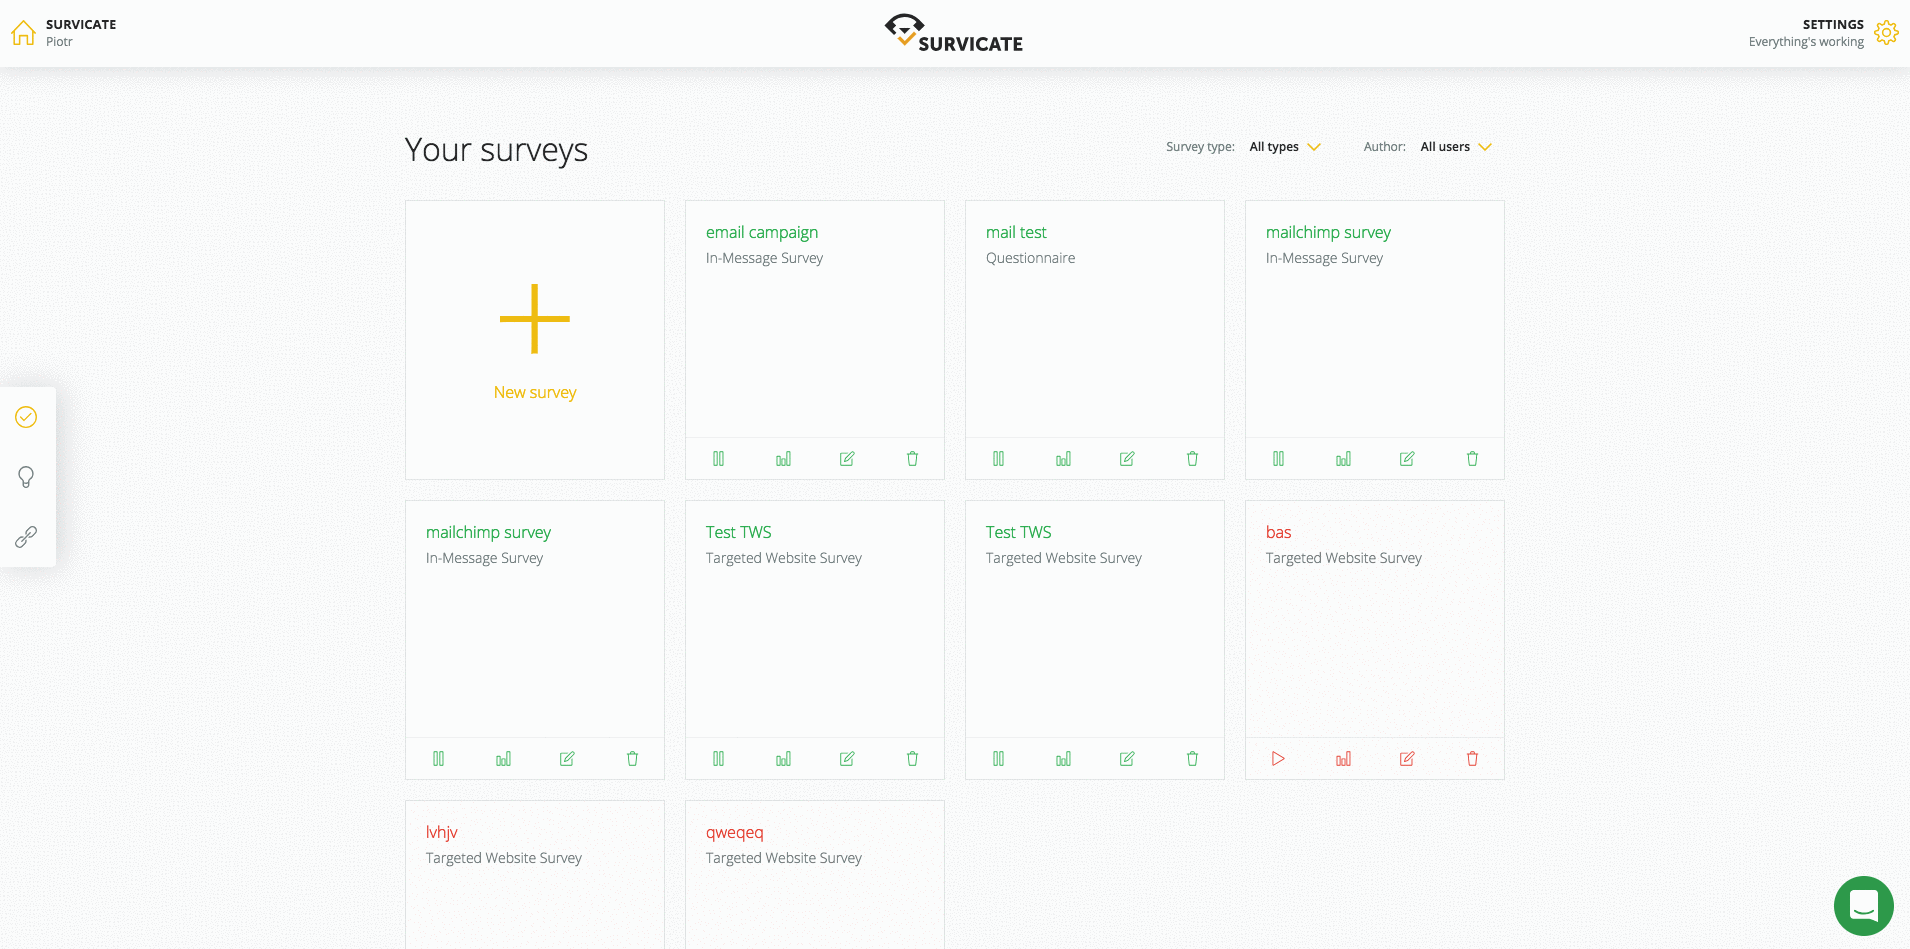Open the bas survey title

[x=1278, y=532]
